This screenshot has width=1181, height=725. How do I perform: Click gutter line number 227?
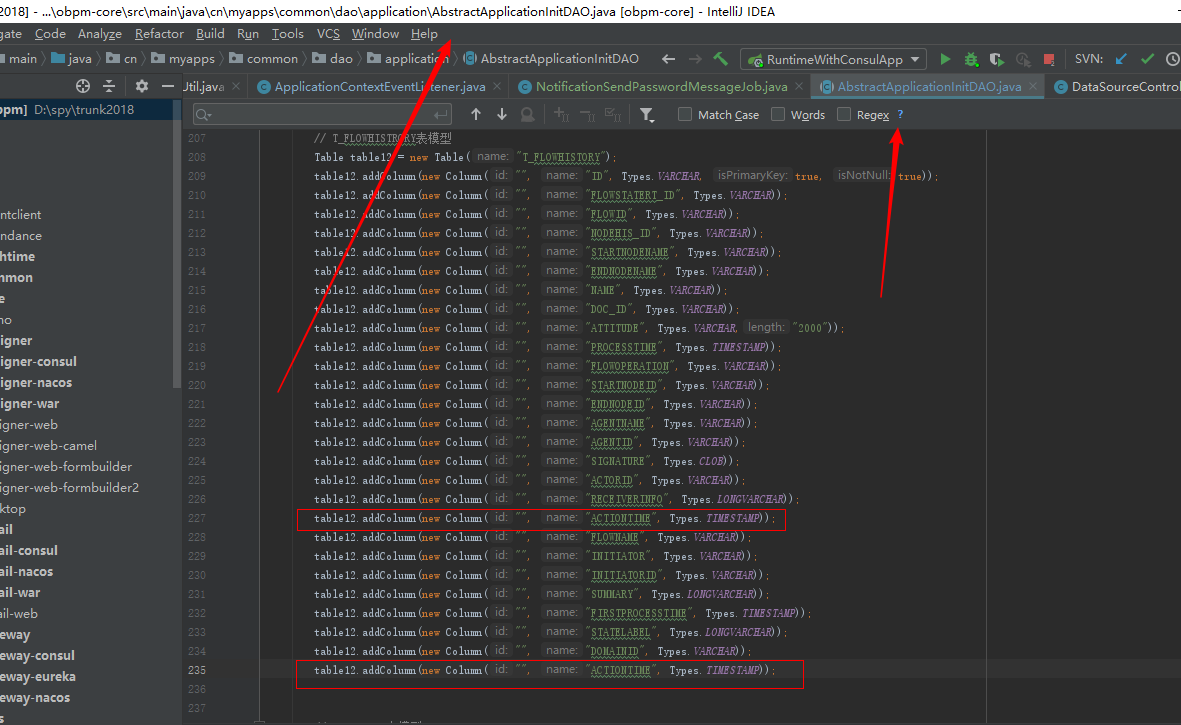pyautogui.click(x=197, y=518)
